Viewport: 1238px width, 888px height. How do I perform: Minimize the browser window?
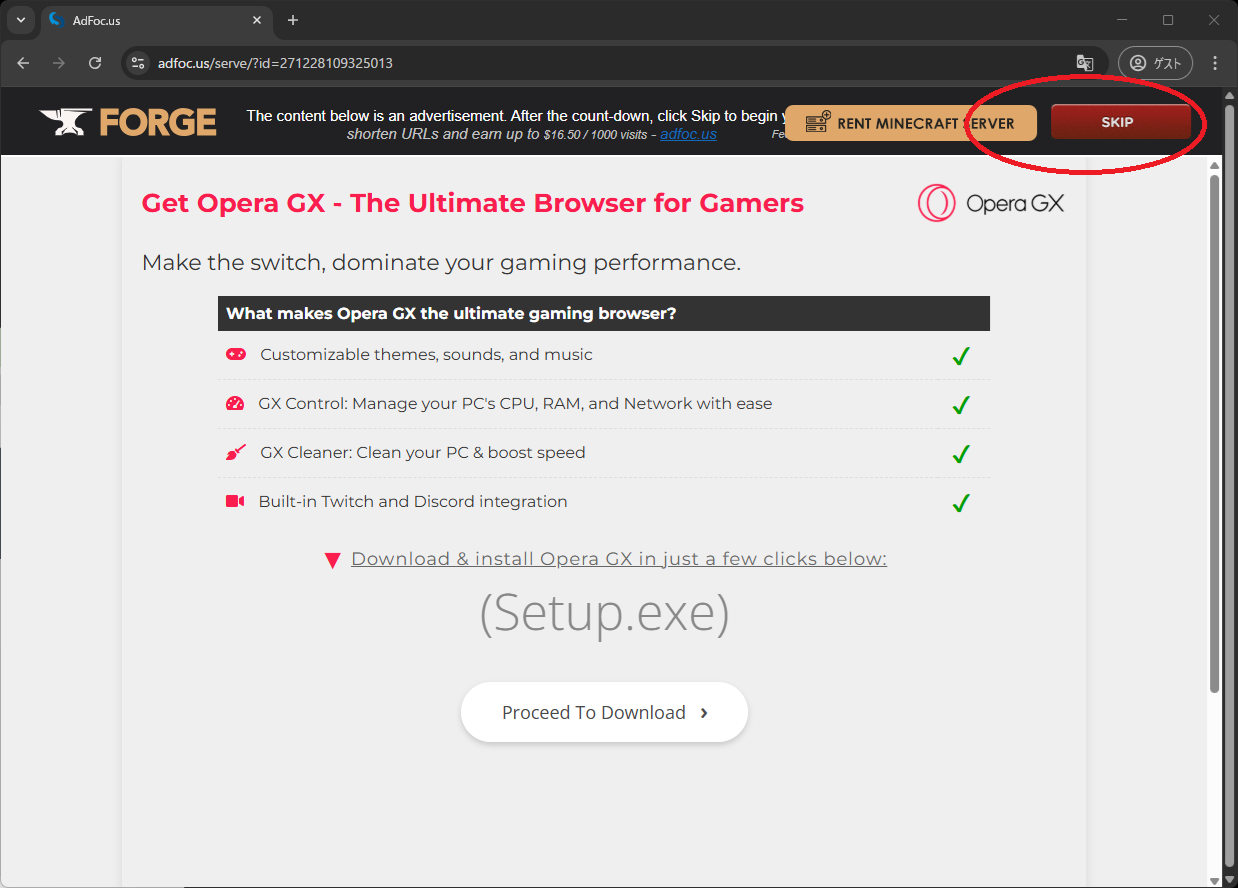point(1122,20)
